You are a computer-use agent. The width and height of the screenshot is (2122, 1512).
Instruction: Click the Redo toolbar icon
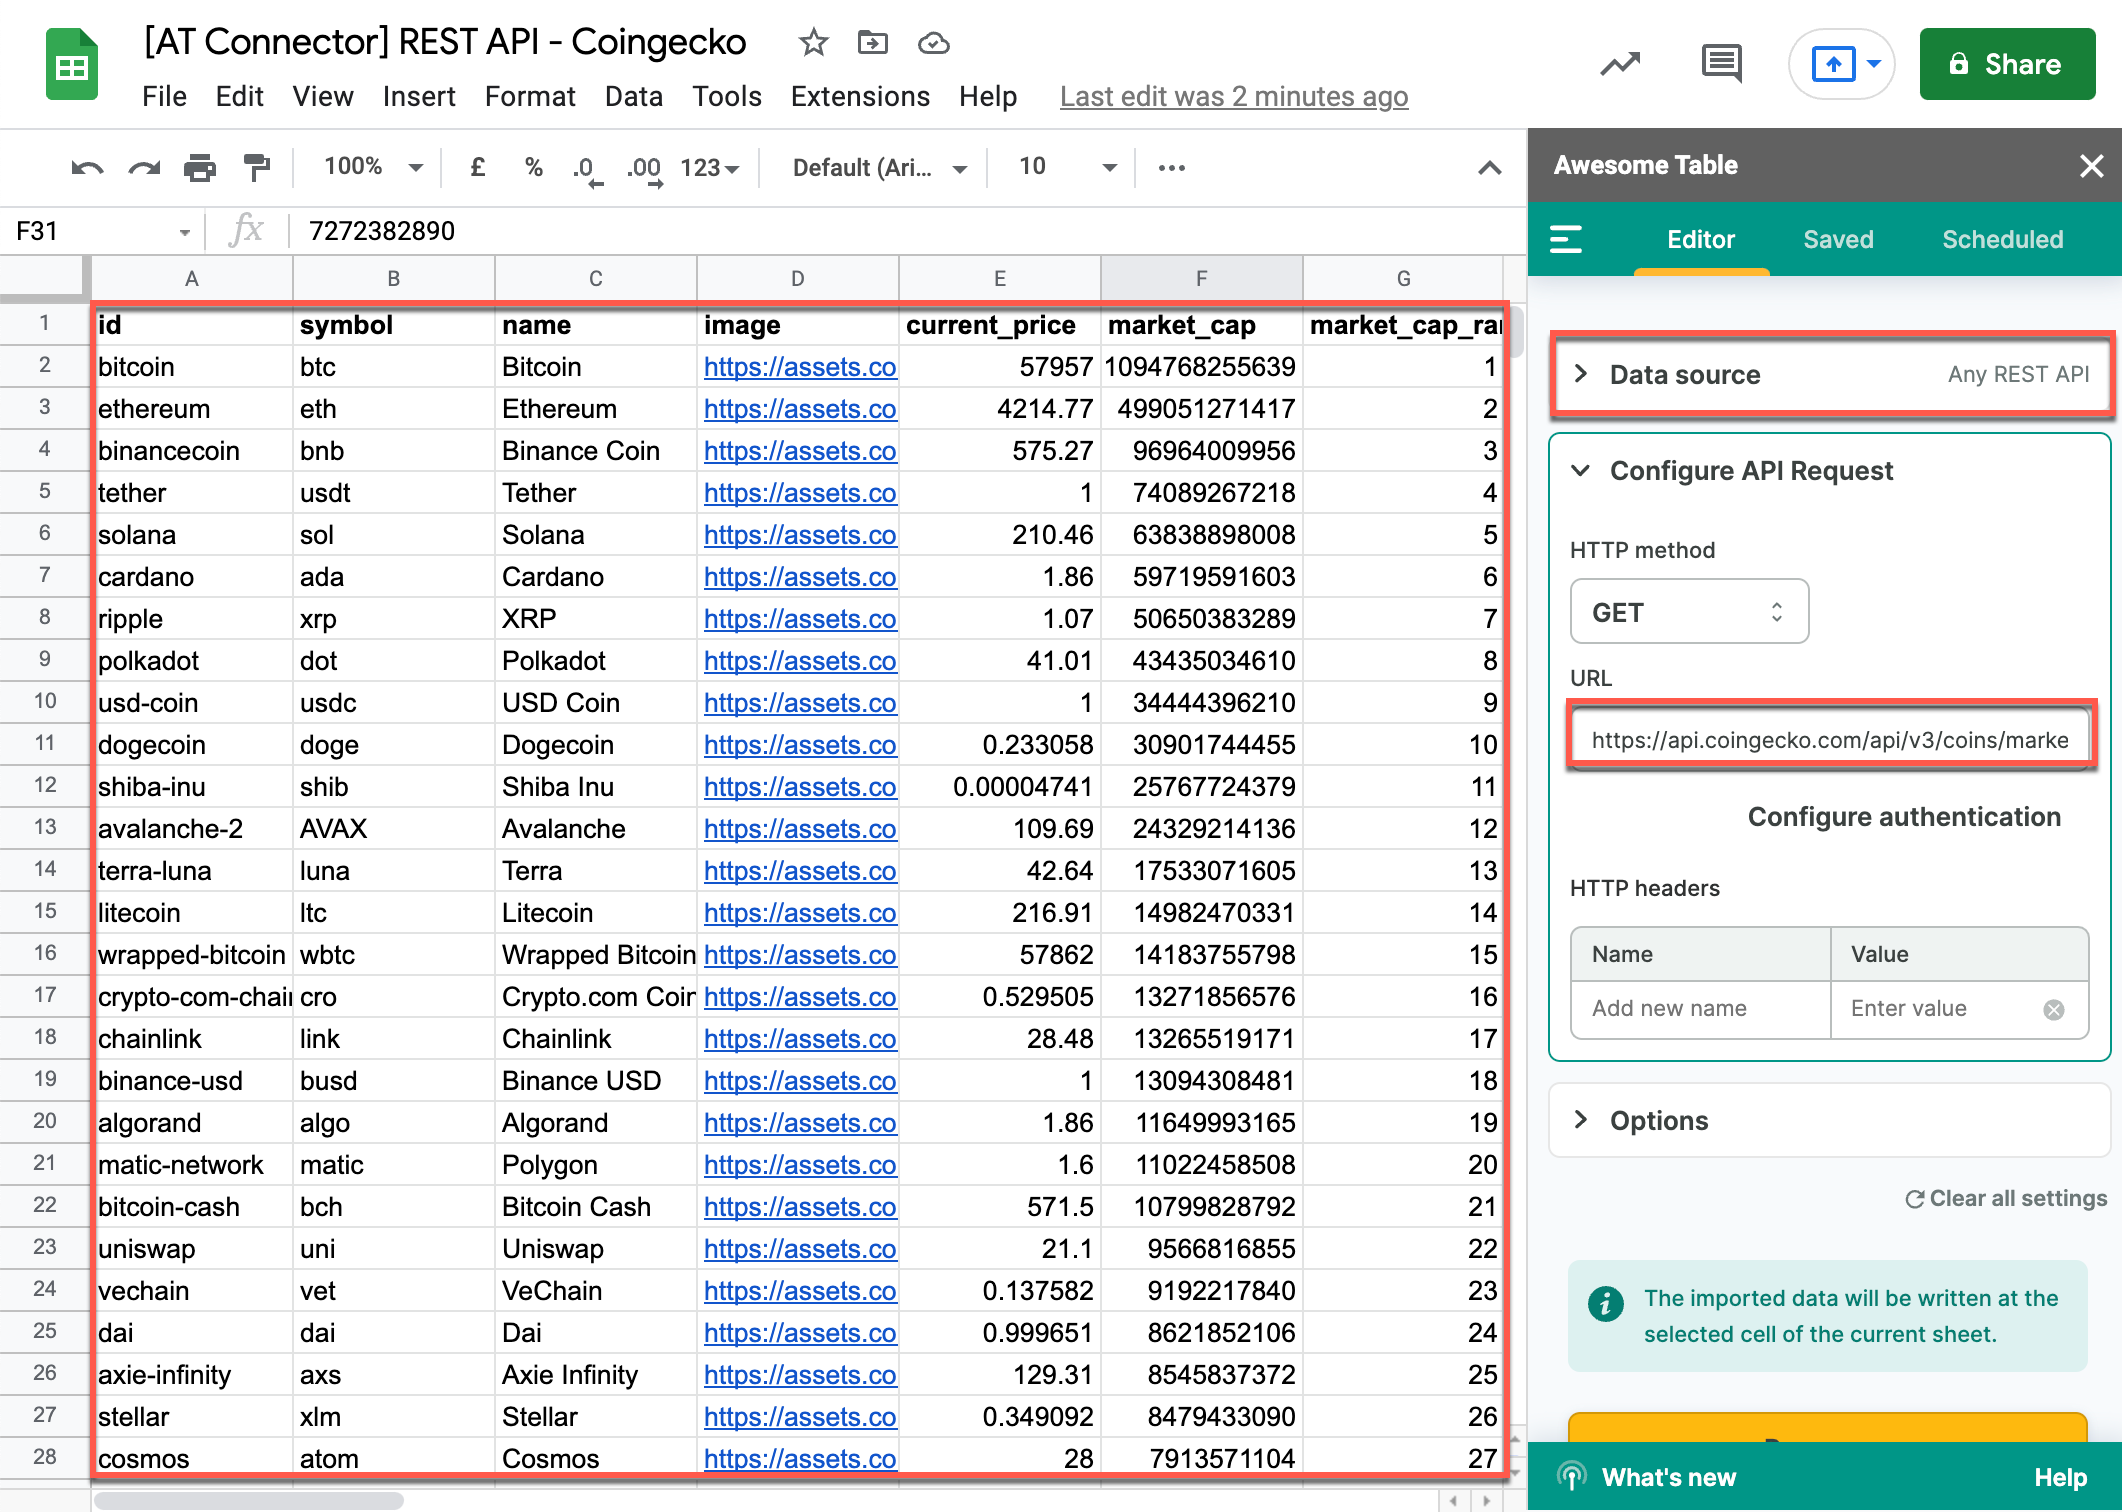[x=144, y=168]
